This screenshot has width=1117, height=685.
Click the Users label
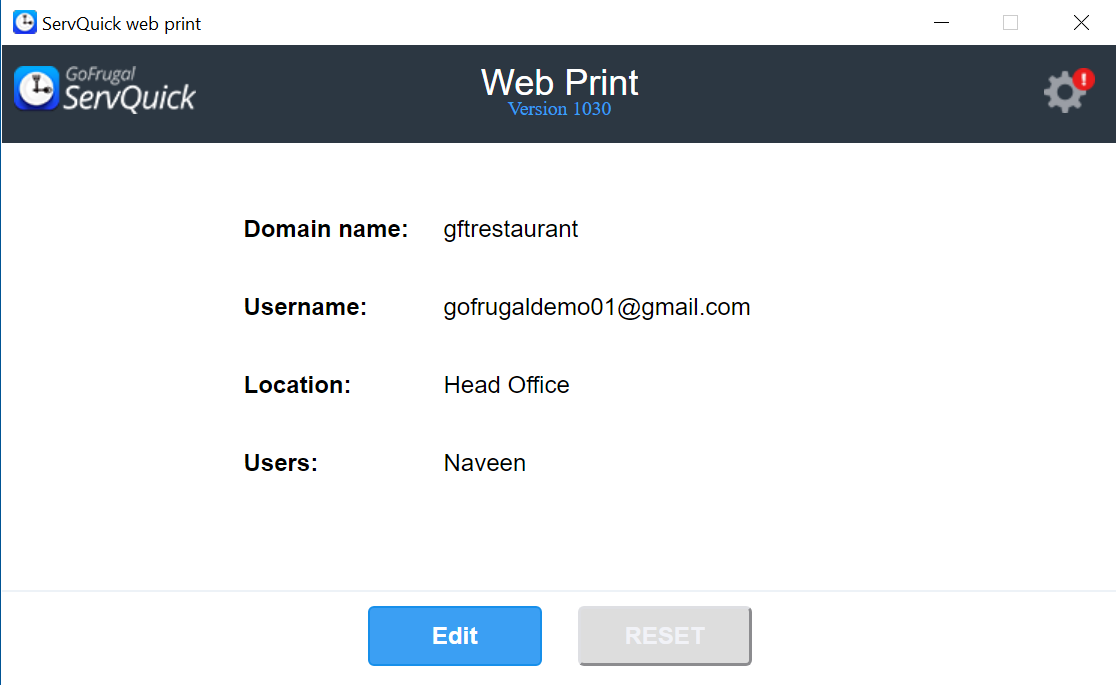tap(281, 463)
